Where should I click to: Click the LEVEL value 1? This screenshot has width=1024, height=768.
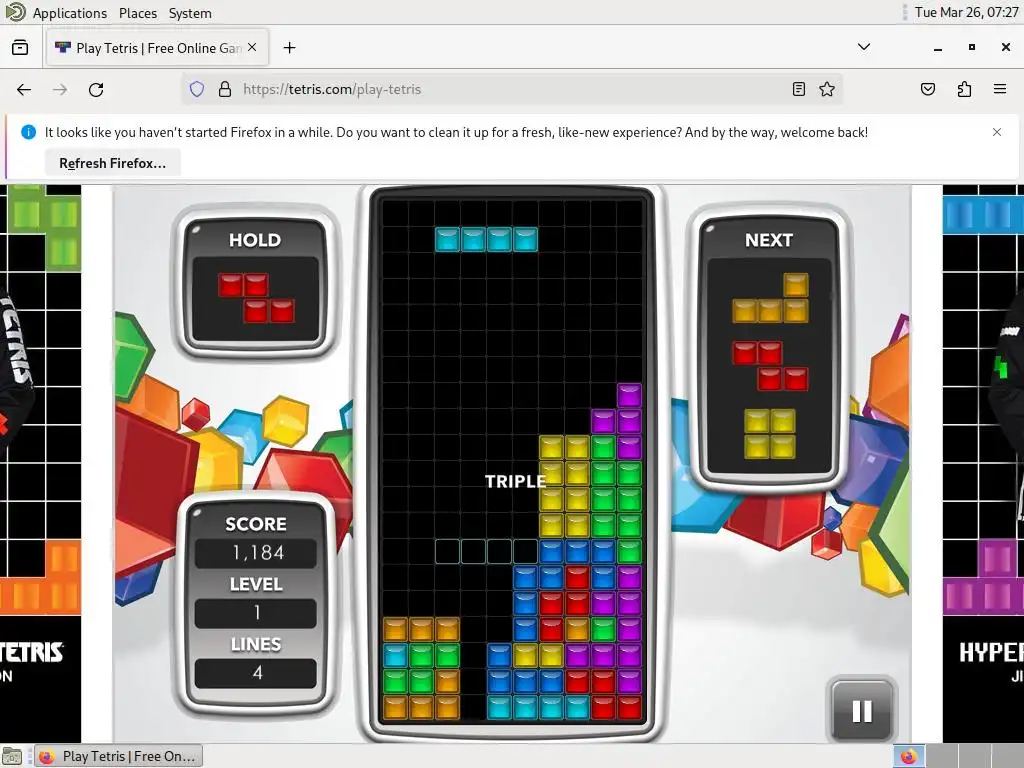pyautogui.click(x=257, y=613)
